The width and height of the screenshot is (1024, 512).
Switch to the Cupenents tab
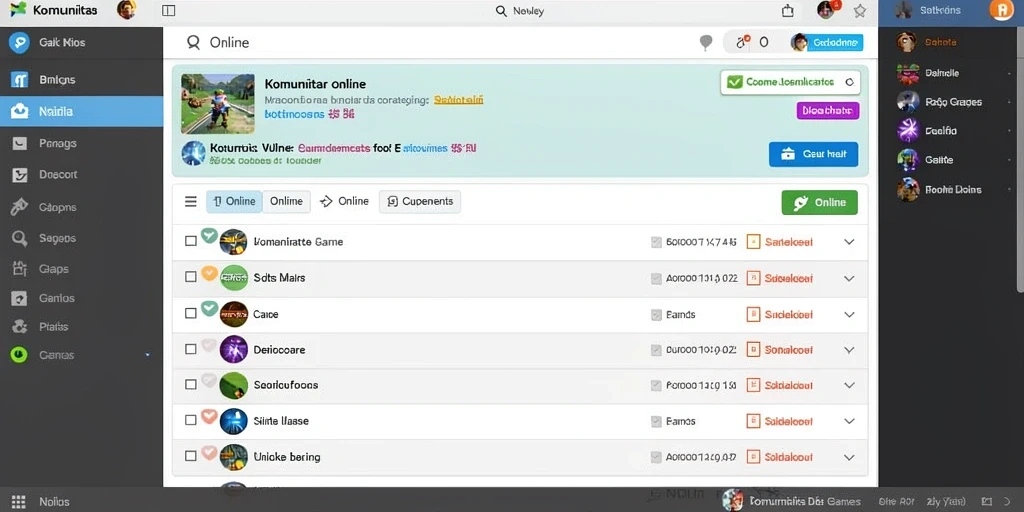(420, 202)
